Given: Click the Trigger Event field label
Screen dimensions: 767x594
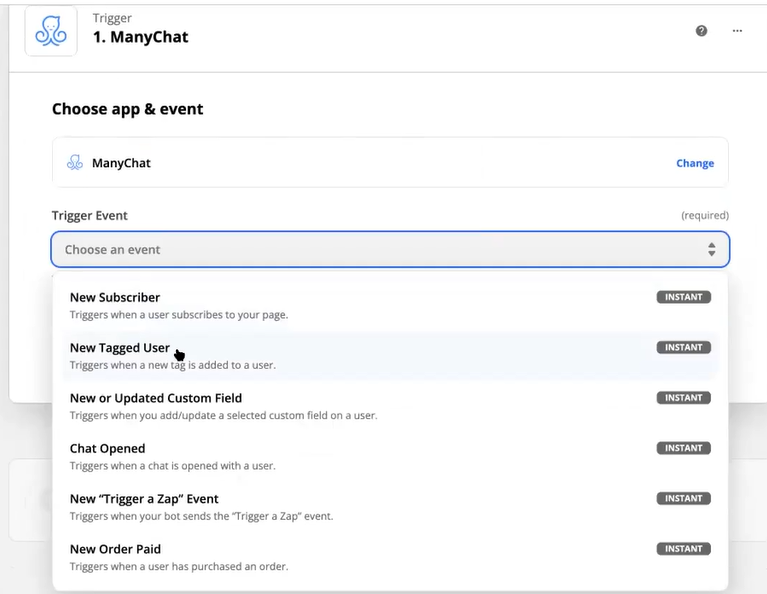Looking at the screenshot, I should pos(90,216).
